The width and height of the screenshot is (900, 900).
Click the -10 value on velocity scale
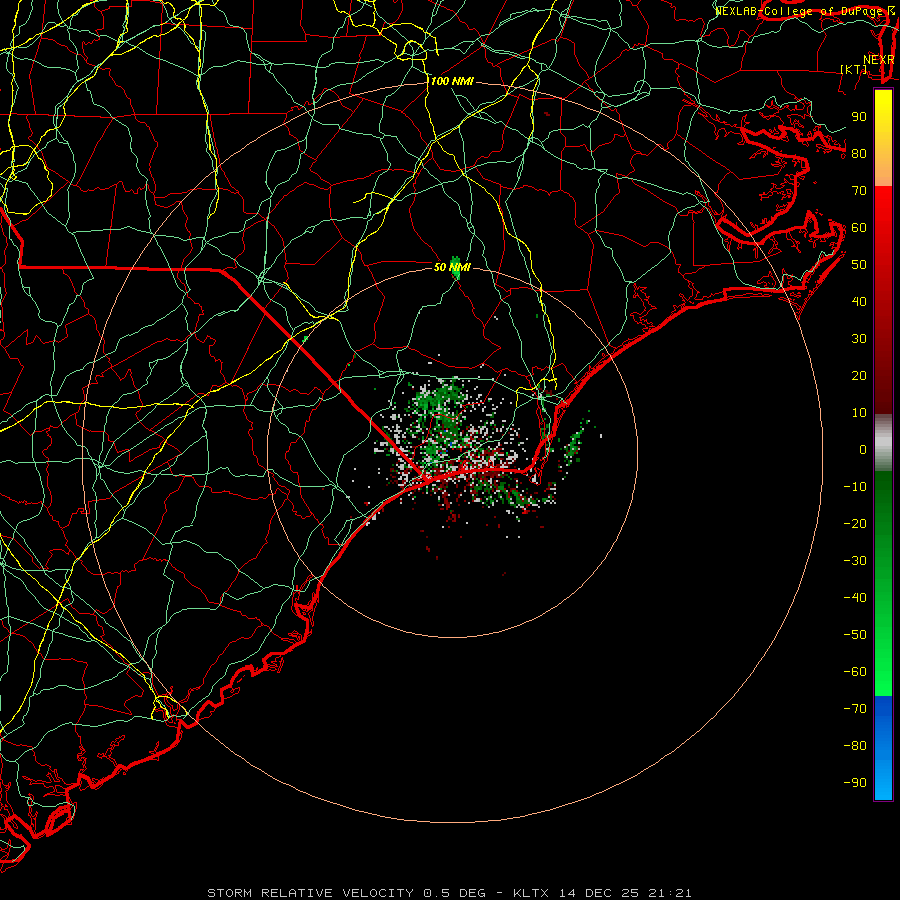[855, 487]
